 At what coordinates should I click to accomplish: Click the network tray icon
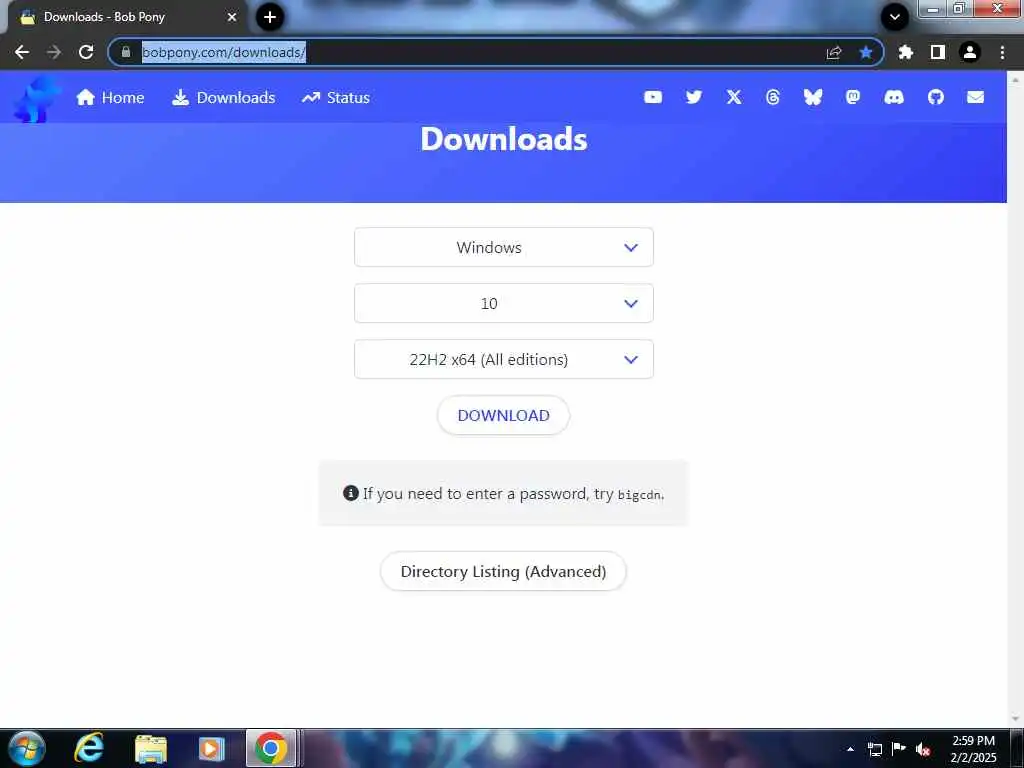click(x=874, y=749)
